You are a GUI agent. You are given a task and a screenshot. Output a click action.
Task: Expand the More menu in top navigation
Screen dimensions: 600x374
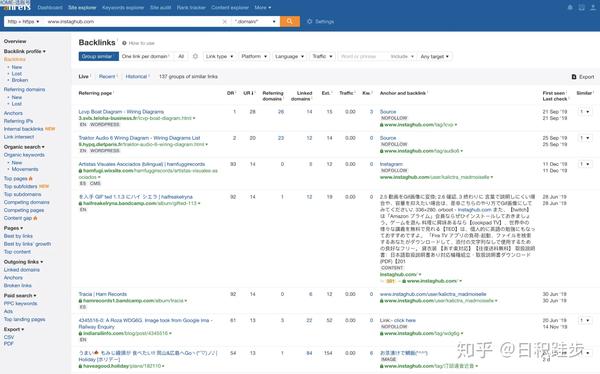click(262, 7)
